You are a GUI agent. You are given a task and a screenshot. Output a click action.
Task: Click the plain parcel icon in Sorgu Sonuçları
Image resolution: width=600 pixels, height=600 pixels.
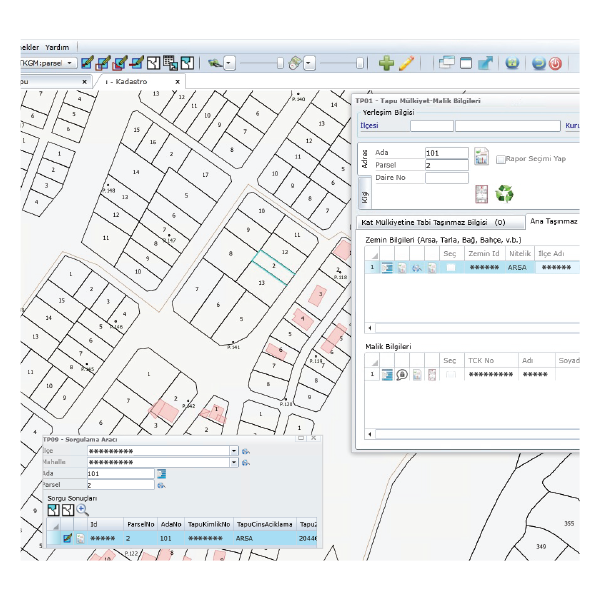(x=68, y=510)
